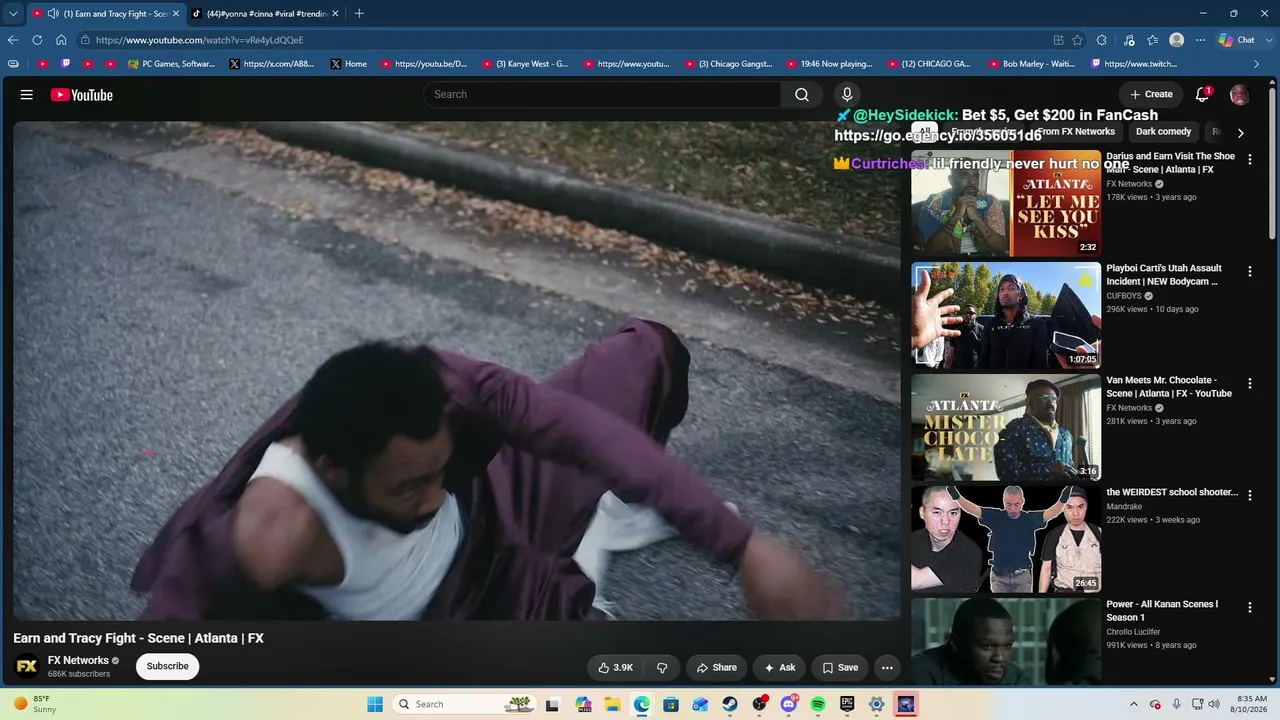Open the browser home page
Screen dimensions: 1280x720
coord(61,40)
